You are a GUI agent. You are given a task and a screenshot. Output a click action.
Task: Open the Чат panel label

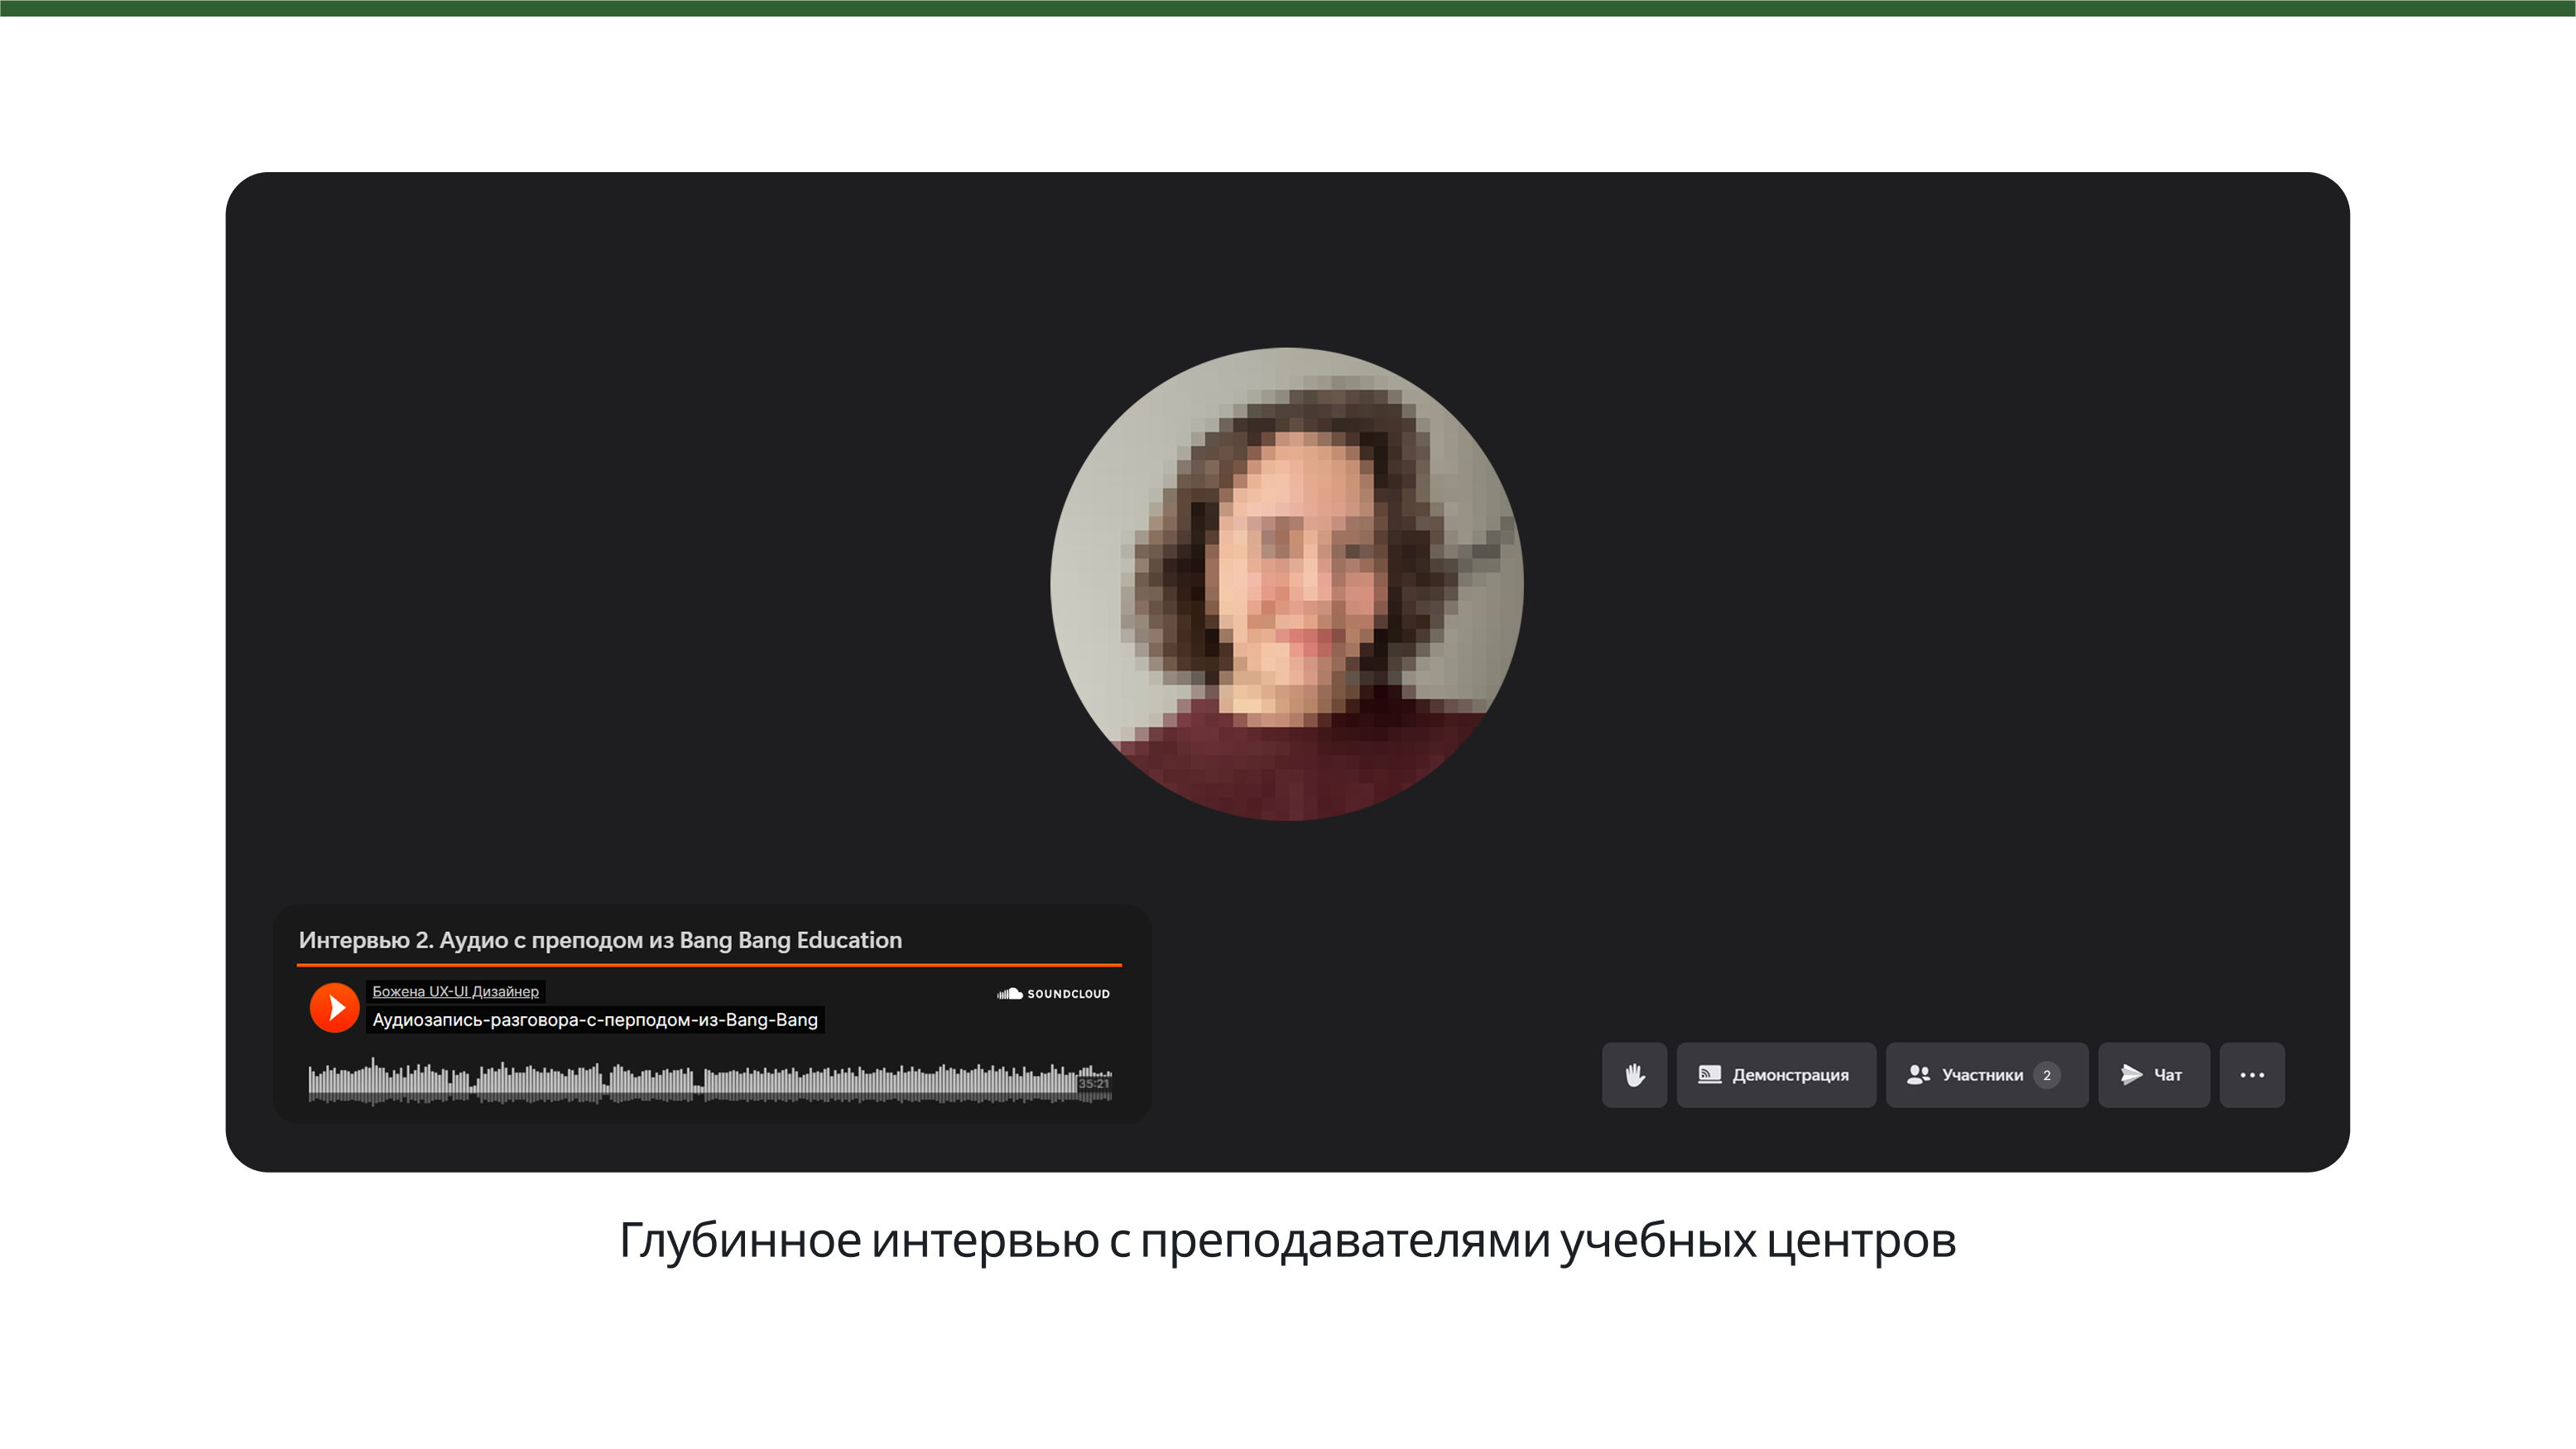2167,1075
